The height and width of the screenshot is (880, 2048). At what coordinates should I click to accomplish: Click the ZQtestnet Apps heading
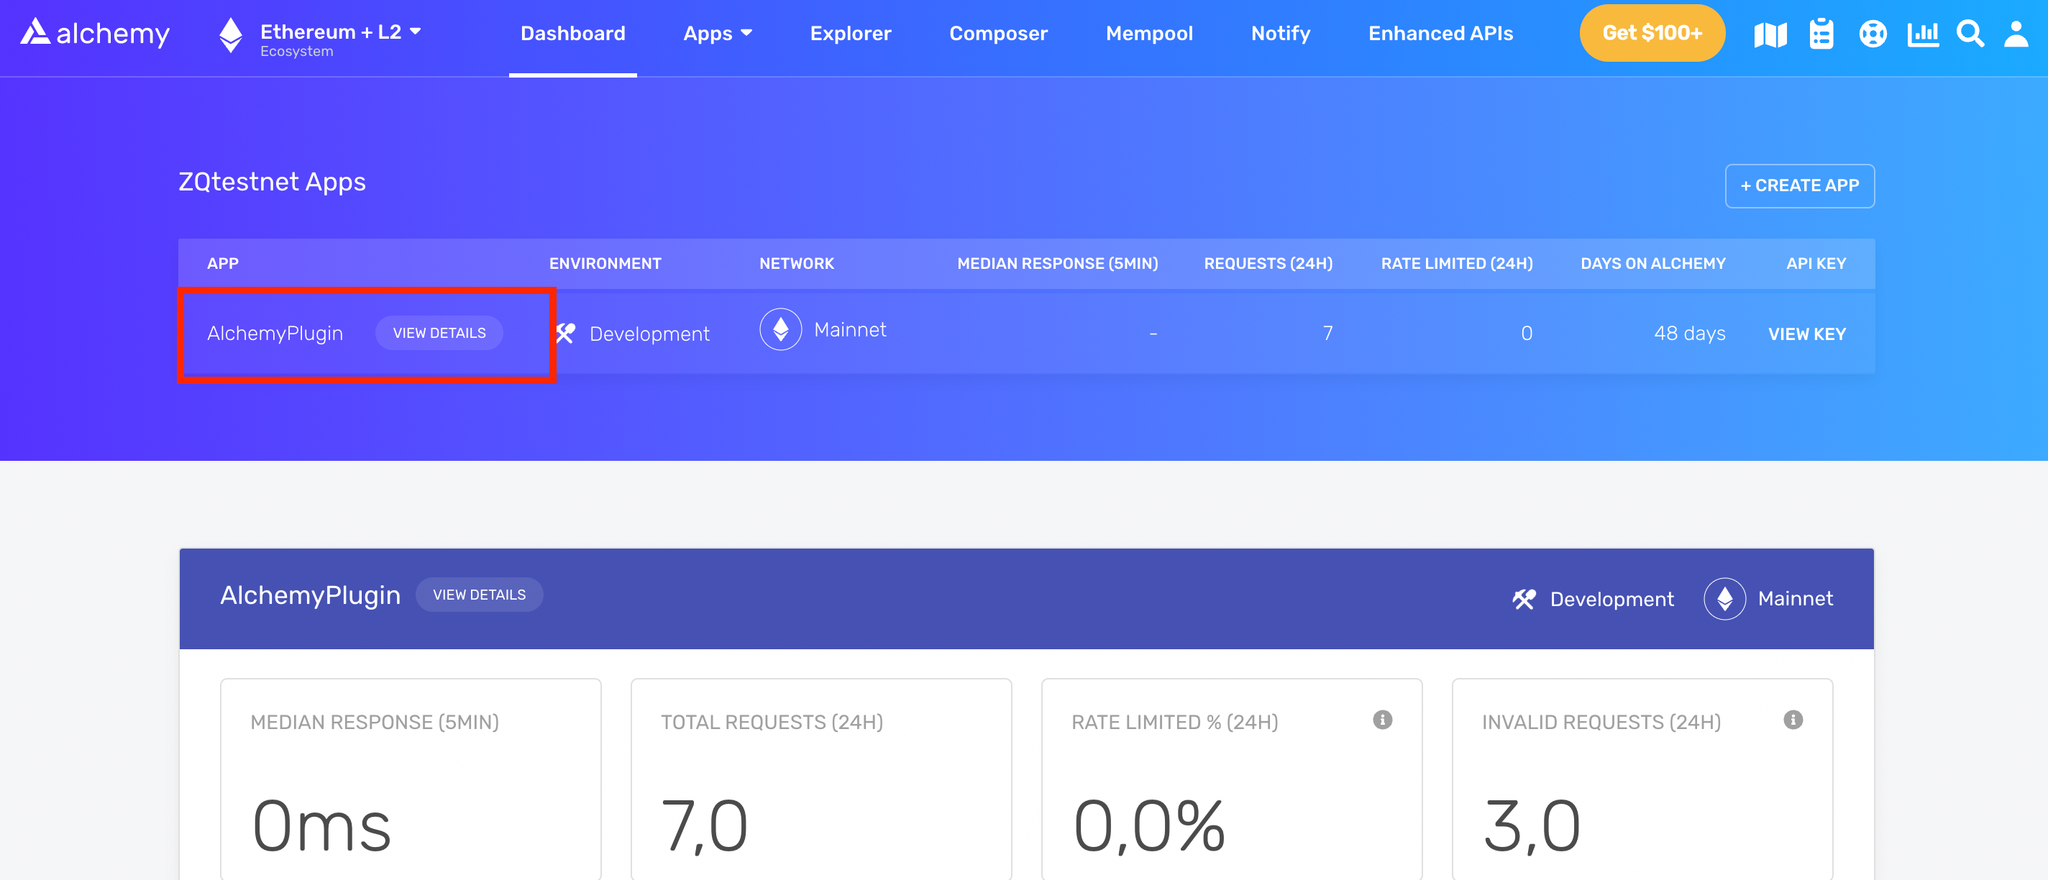[x=272, y=182]
